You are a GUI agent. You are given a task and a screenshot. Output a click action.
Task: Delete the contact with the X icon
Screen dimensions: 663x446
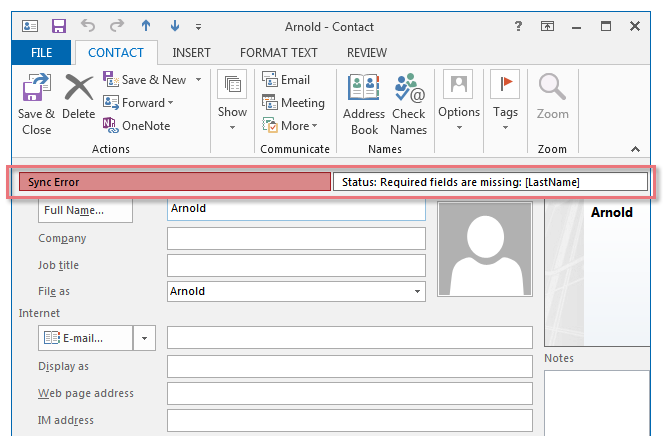click(x=79, y=88)
